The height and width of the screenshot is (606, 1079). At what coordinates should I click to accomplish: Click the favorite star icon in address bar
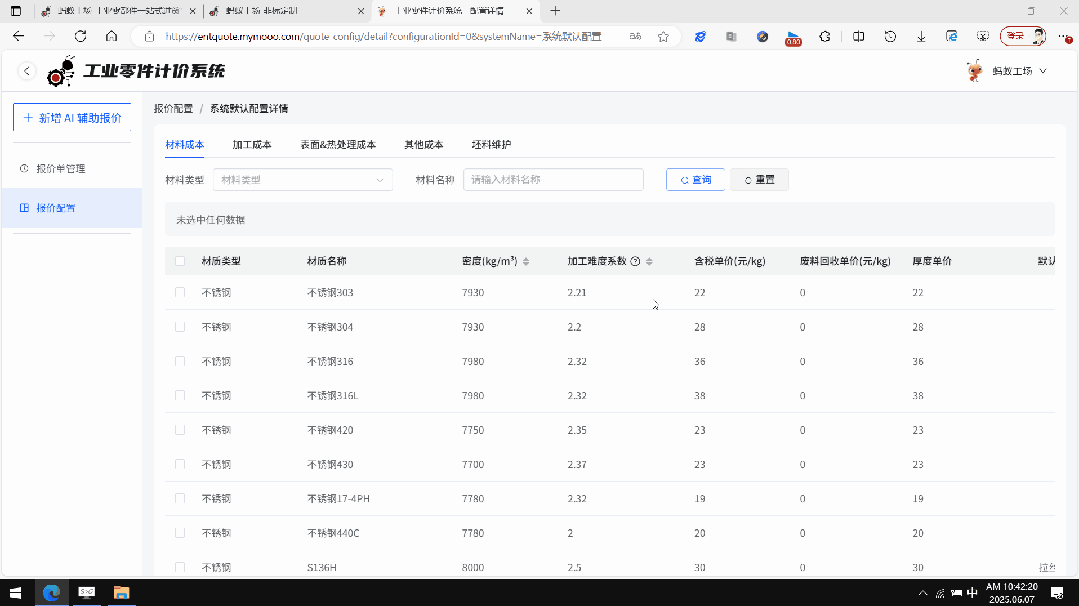(x=663, y=36)
